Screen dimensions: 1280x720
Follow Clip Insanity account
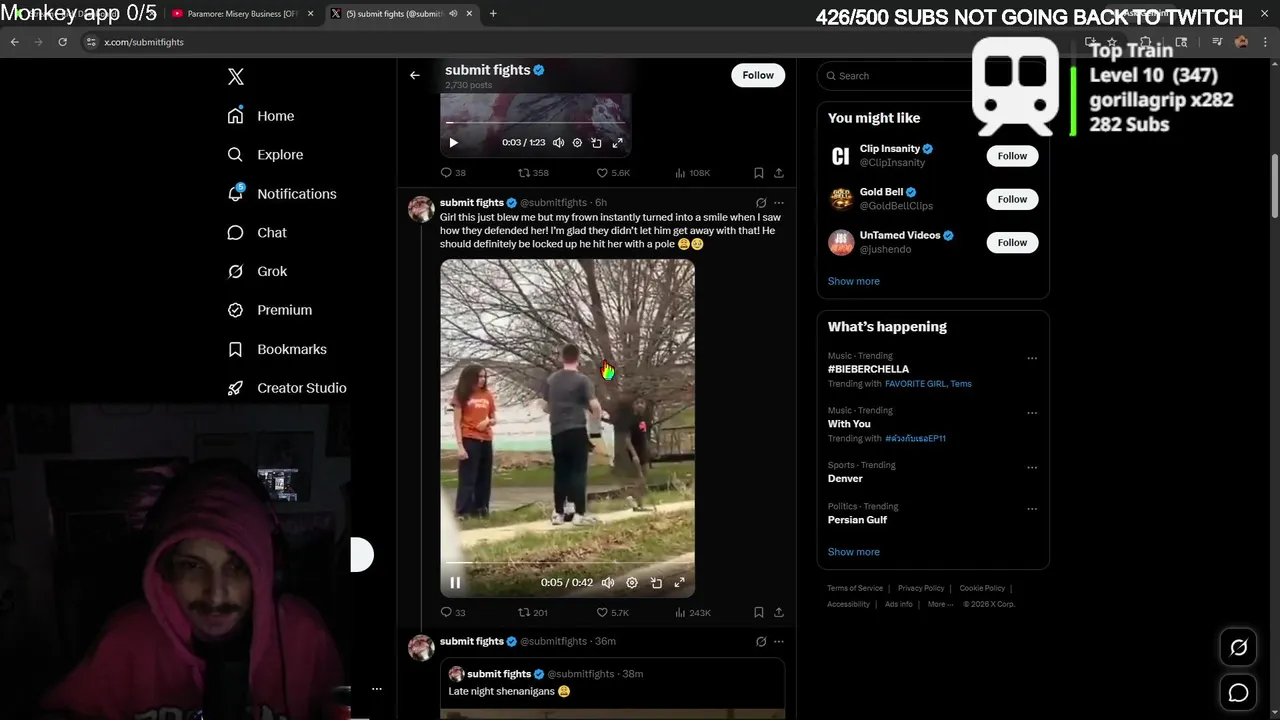pos(1012,156)
